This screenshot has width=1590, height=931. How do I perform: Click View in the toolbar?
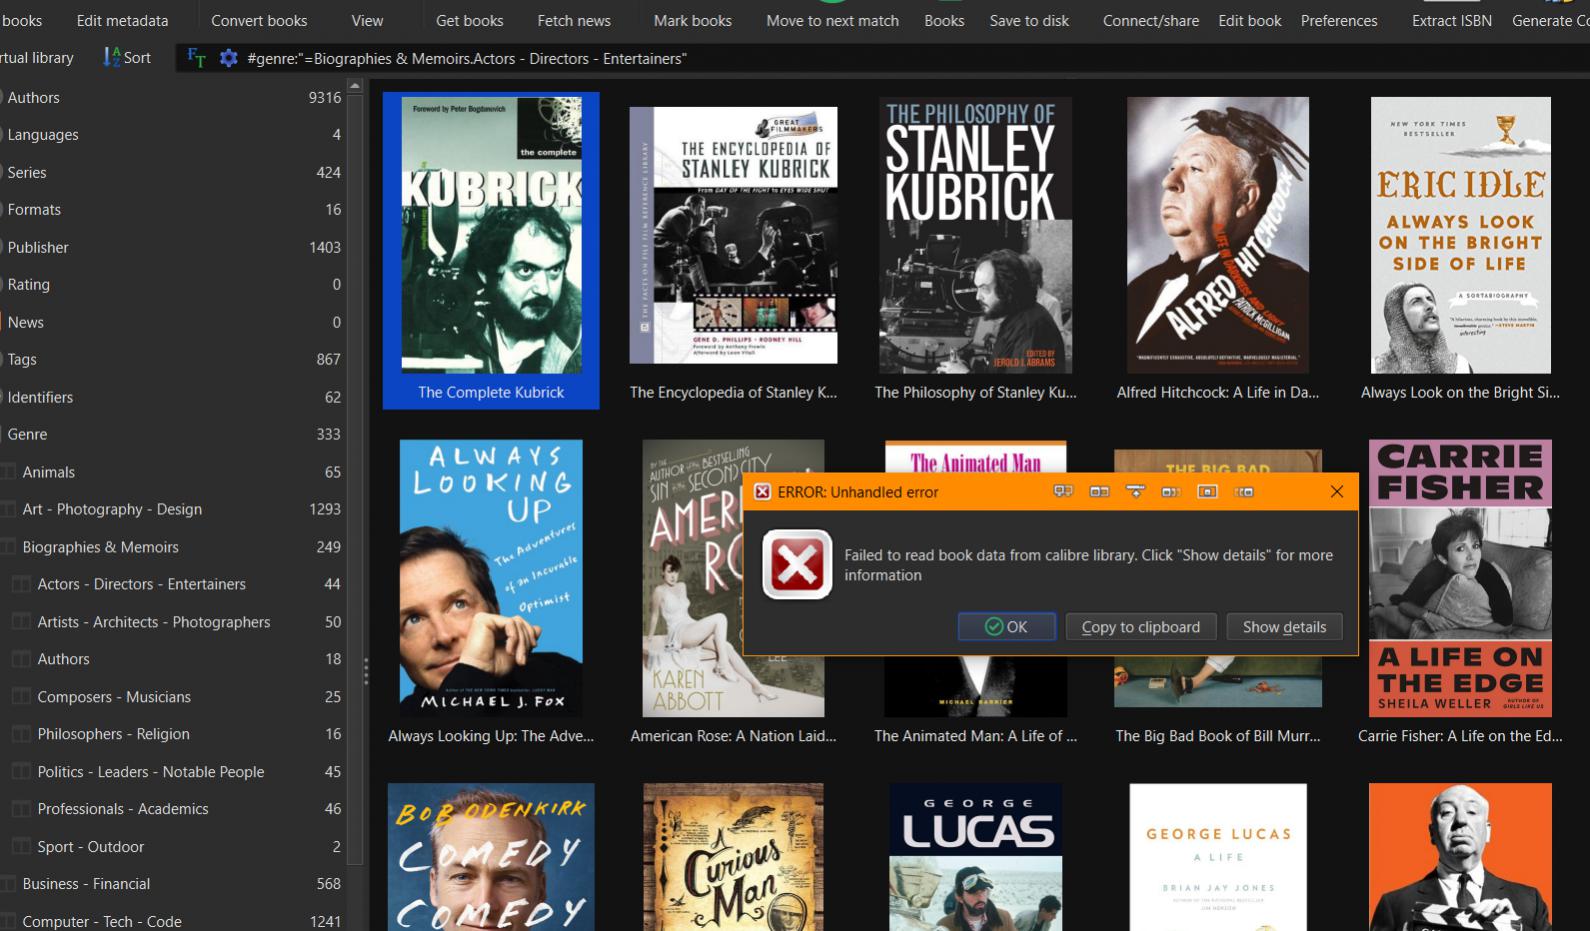pyautogui.click(x=367, y=20)
